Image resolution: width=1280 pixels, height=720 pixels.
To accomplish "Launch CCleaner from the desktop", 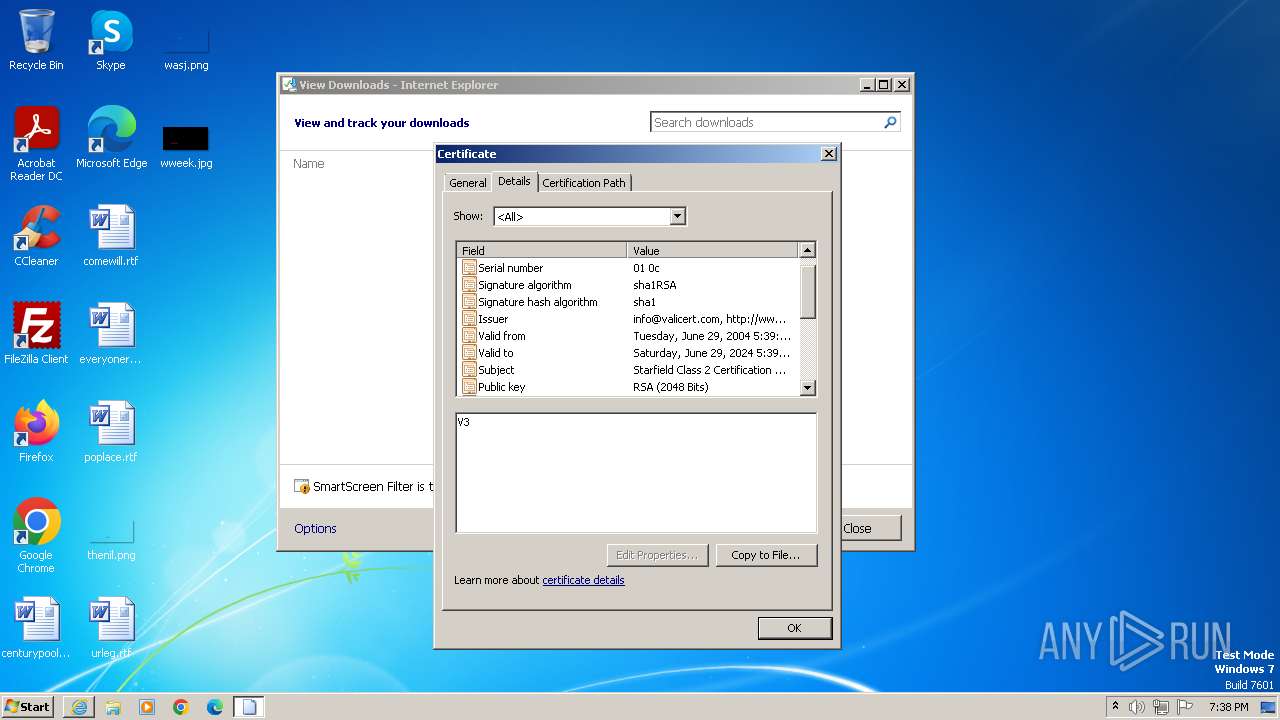I will coord(36,236).
